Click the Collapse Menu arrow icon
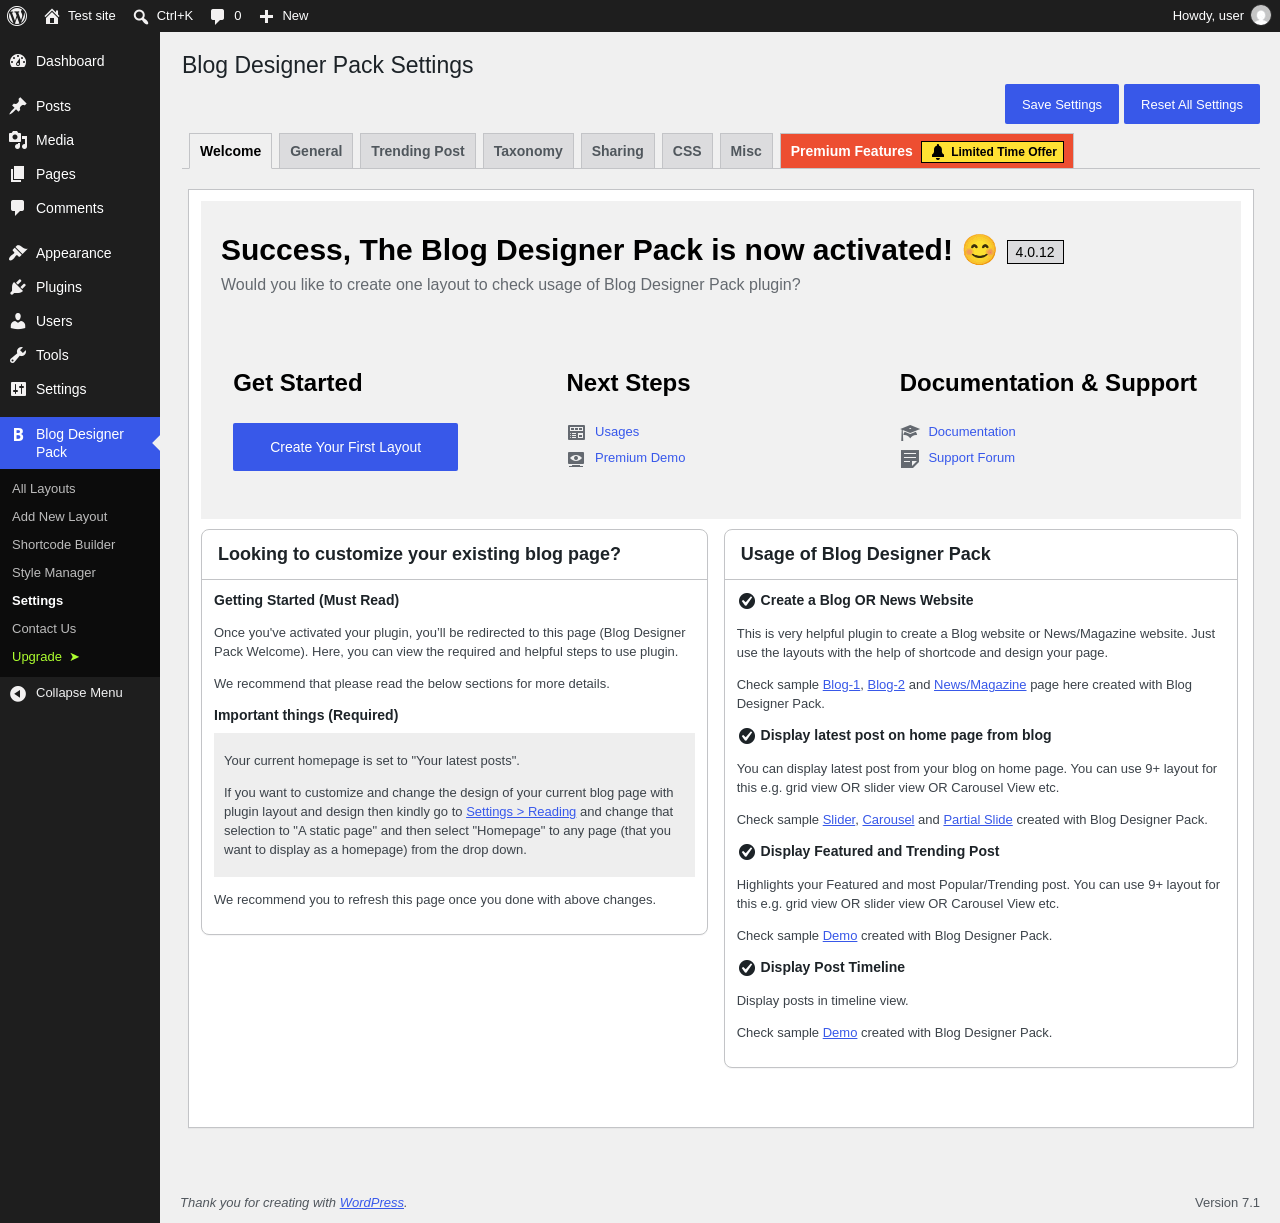Screen dimensions: 1280x1223 [18, 693]
